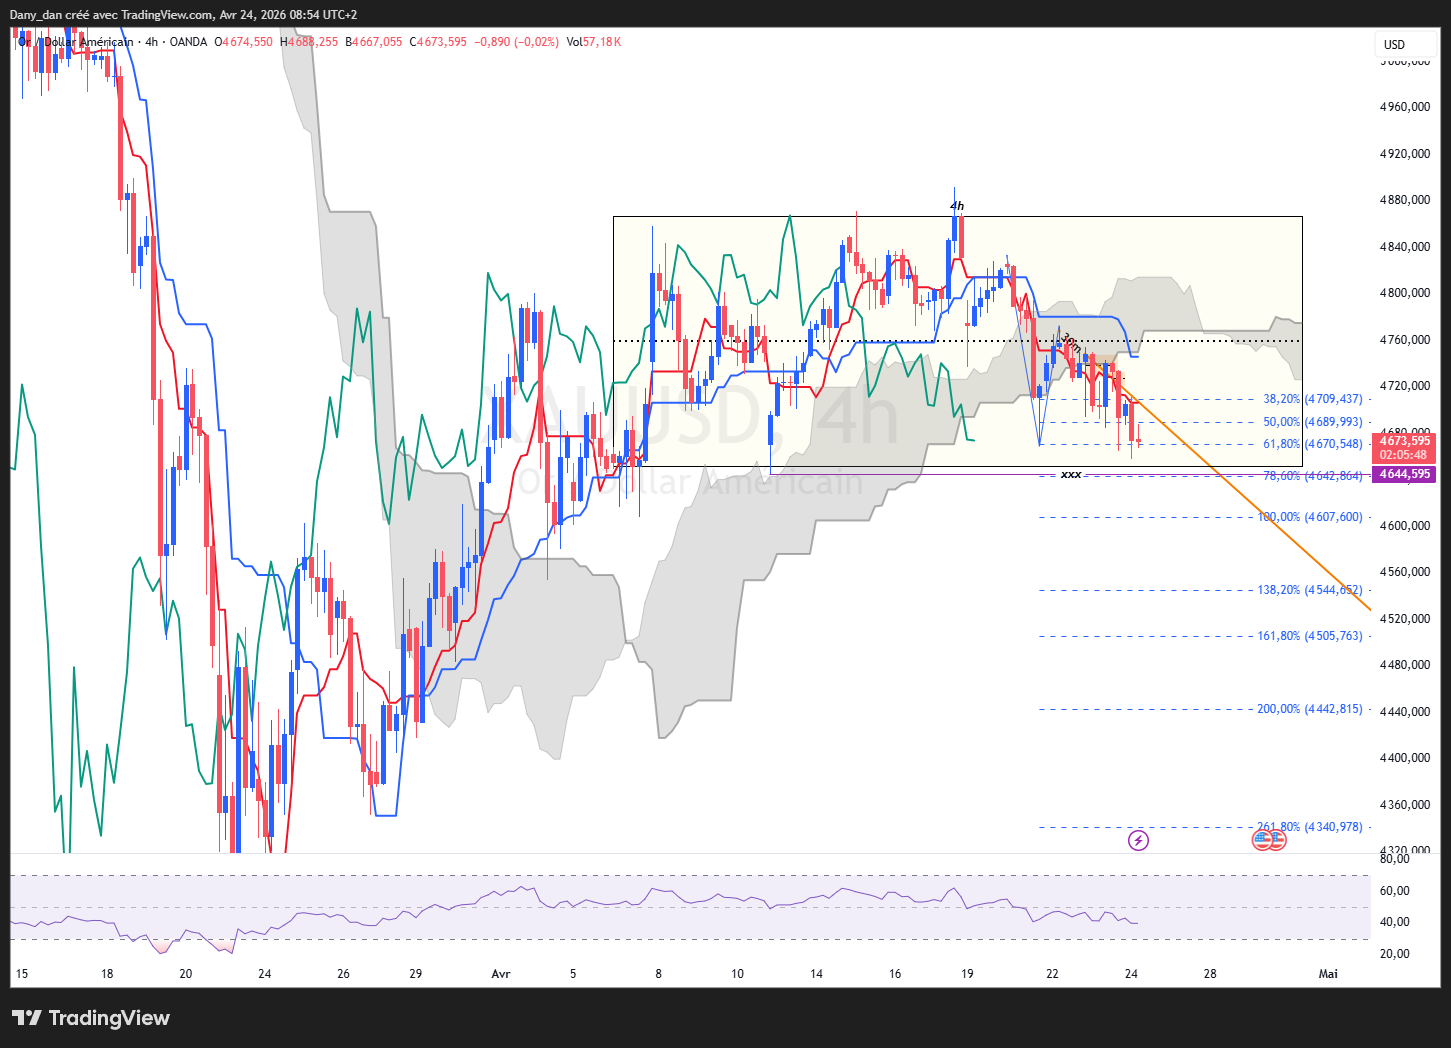Click date 19 on the time axis
Screen dimensions: 1451x1048
pos(967,974)
